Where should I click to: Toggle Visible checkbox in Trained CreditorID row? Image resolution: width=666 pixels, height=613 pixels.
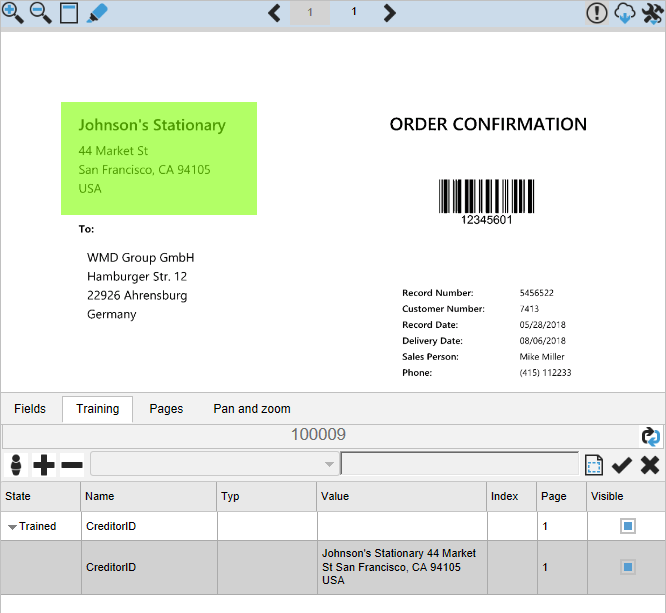coord(628,526)
